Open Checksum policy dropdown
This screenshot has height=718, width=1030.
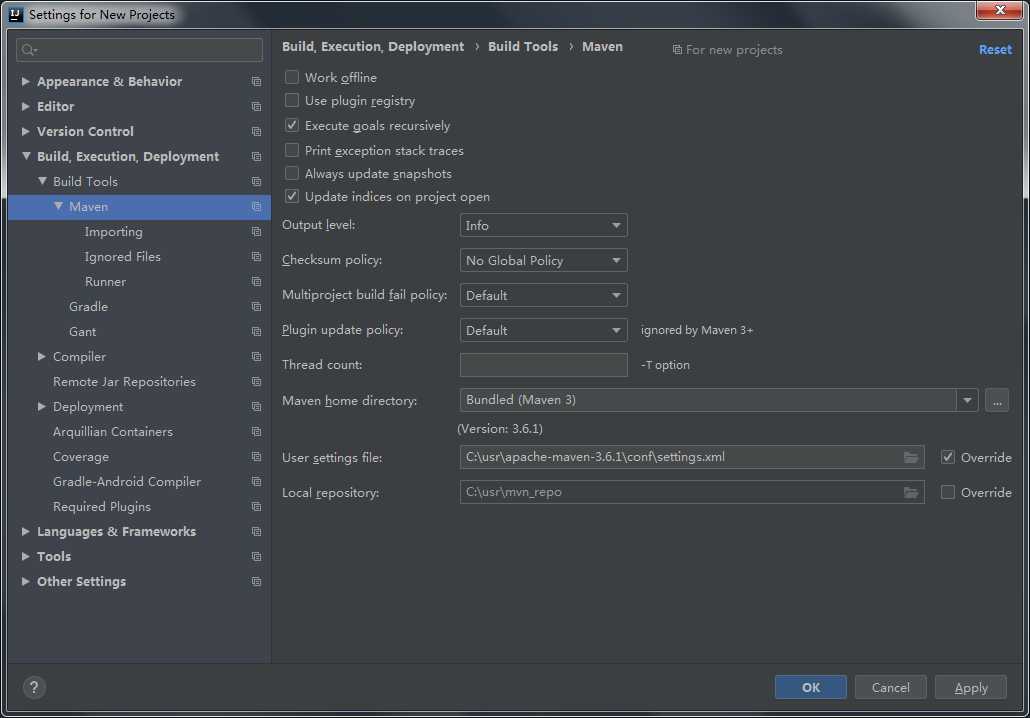543,260
